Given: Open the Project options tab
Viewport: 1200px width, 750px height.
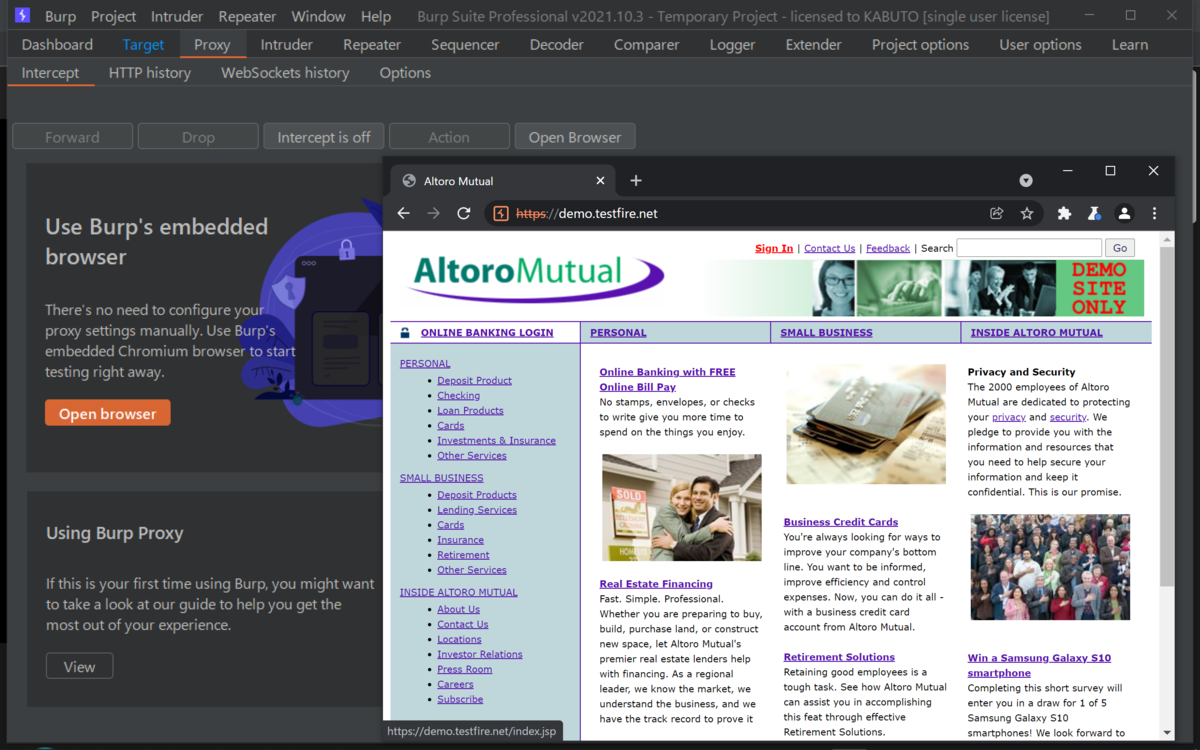Looking at the screenshot, I should pos(920,45).
